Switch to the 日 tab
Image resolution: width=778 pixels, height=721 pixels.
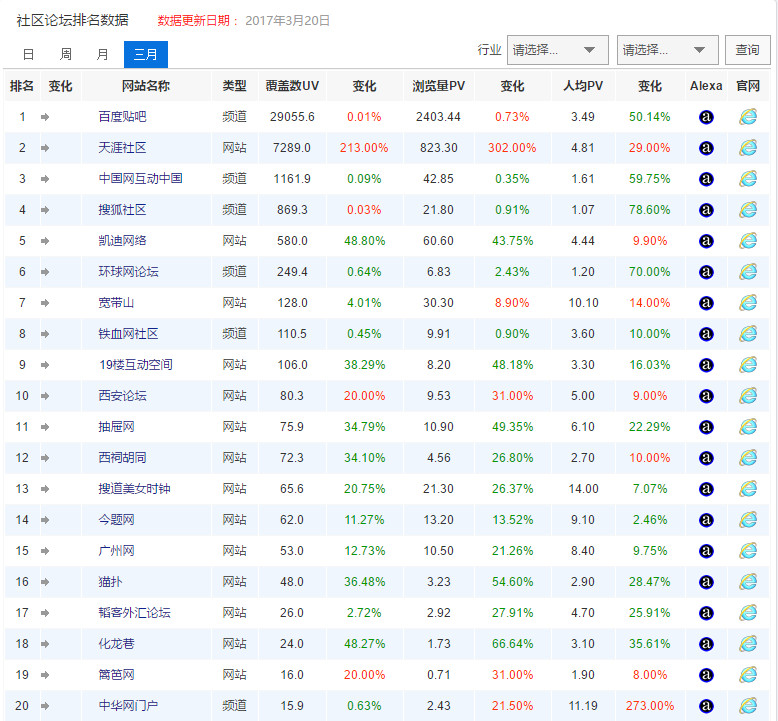pos(29,54)
